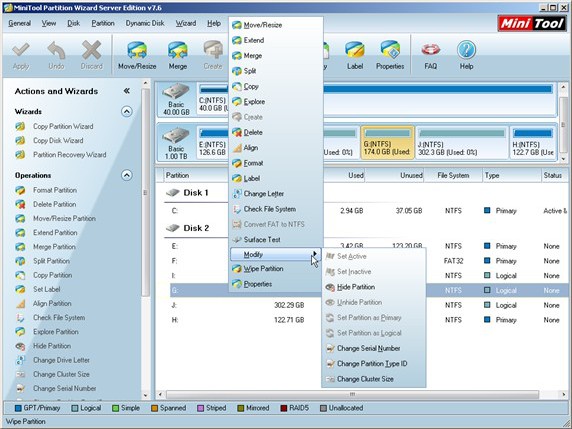Select the J:(NTFS) partition block in disk map
The image size is (572, 429).
[x=462, y=143]
